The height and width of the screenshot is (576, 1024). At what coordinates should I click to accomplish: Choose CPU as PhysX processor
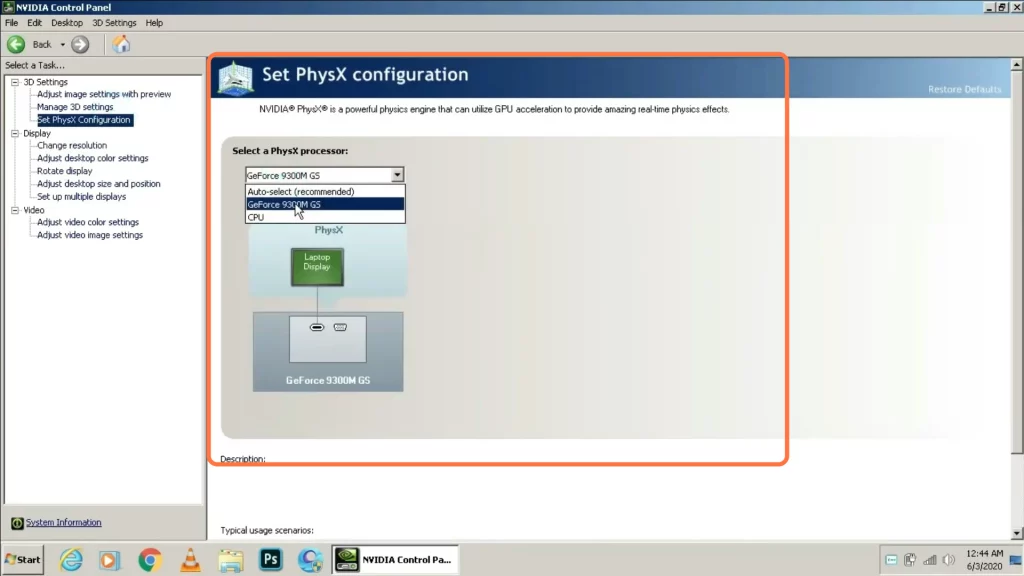325,217
